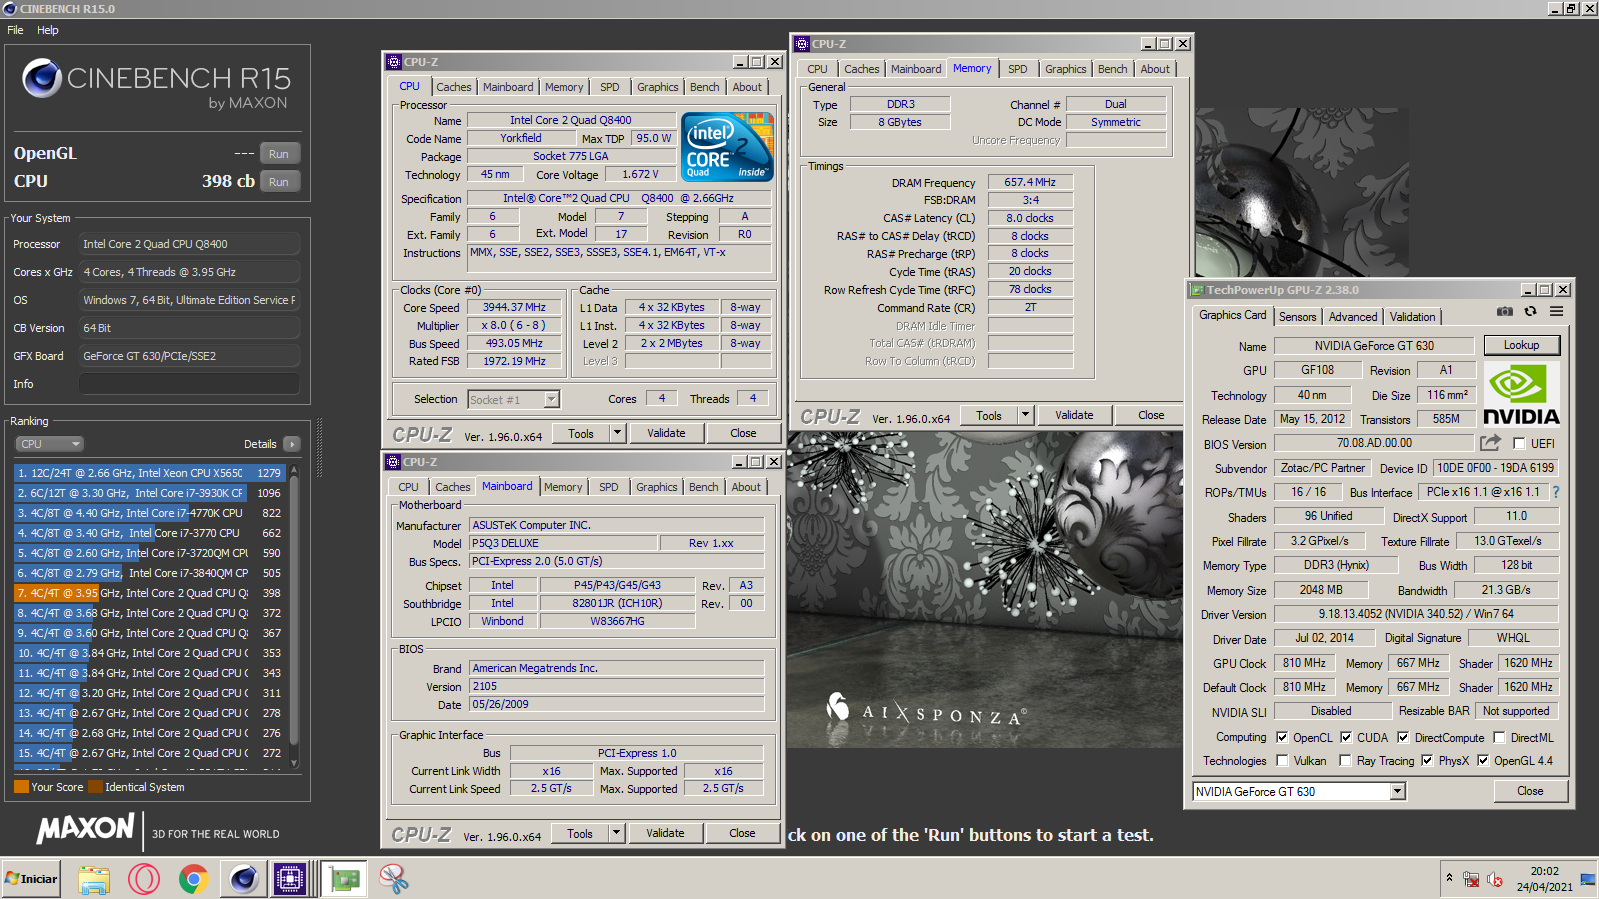Open CPU ranking filter dropdown
Screen dimensions: 1599x899
[x=49, y=444]
